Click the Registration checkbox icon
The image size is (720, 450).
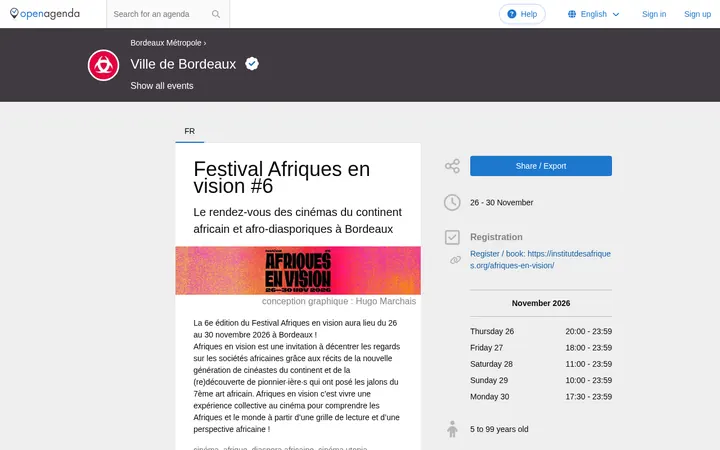(x=452, y=237)
